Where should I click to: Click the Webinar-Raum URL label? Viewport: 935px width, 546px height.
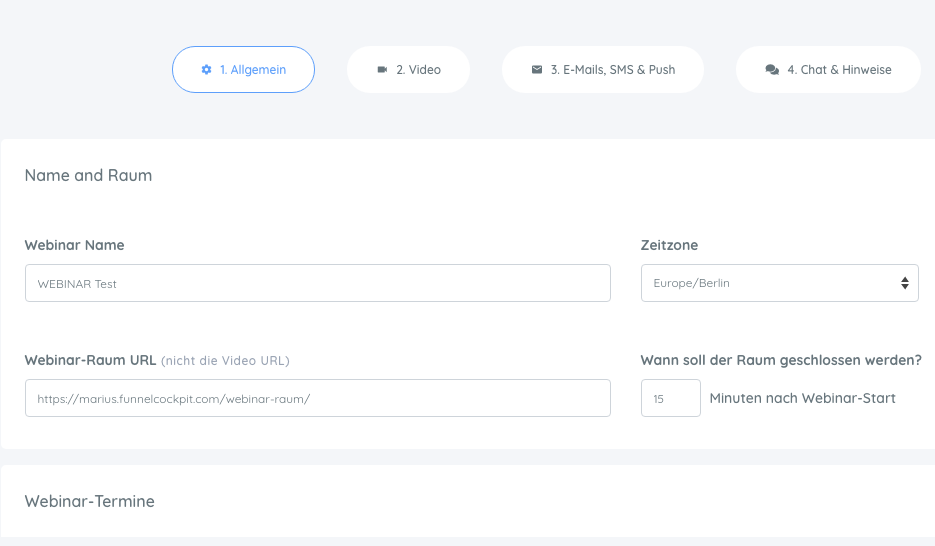[x=90, y=361]
